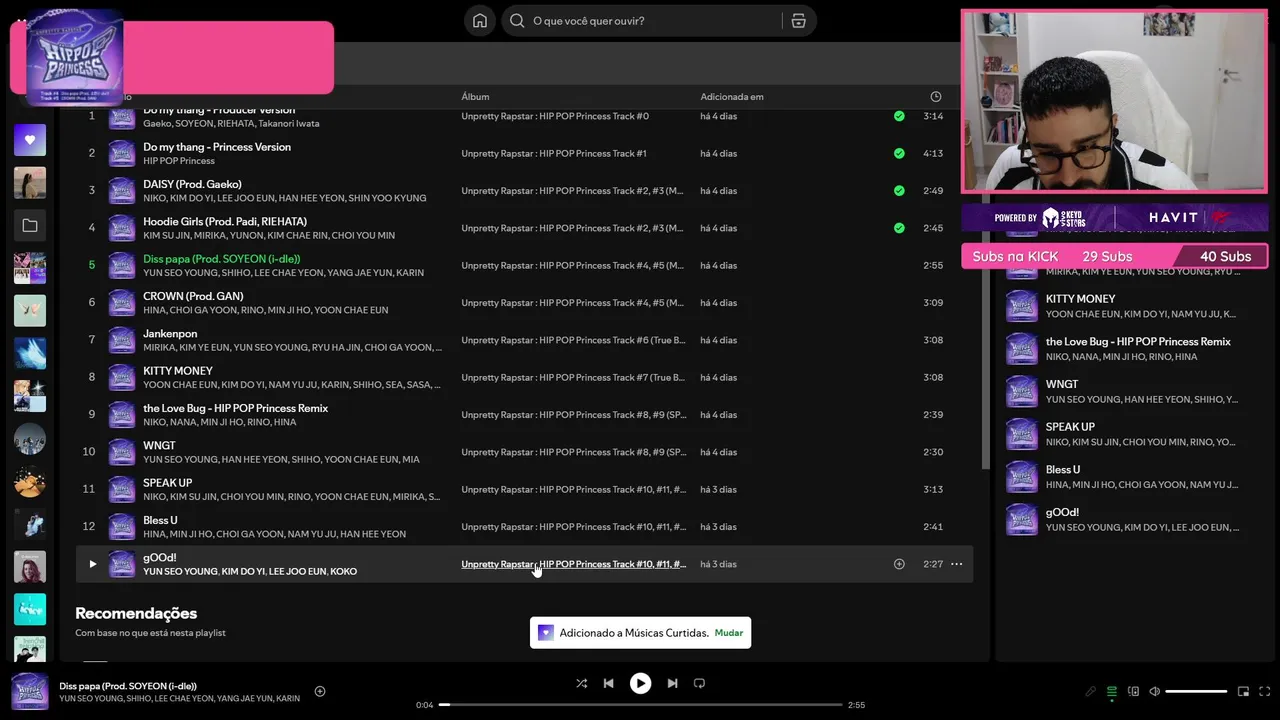This screenshot has width=1280, height=720.
Task: Click the main play button in player bar
Action: pyautogui.click(x=640, y=683)
